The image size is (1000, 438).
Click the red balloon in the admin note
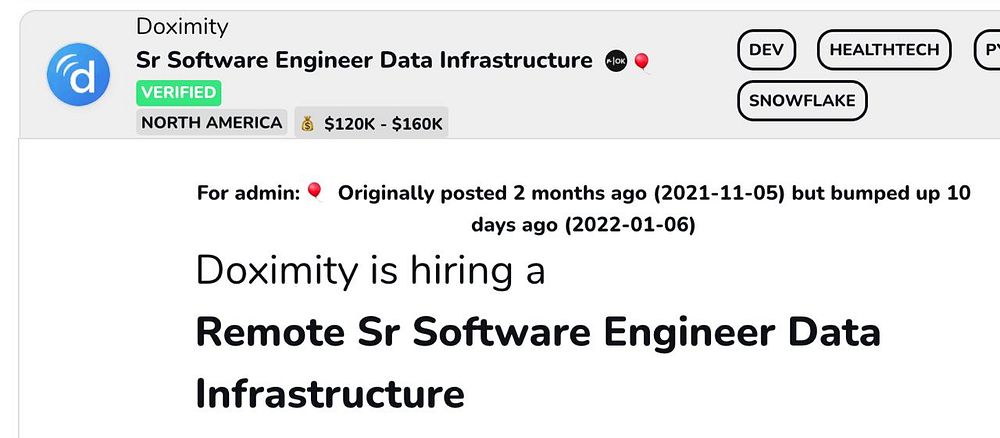click(x=314, y=192)
